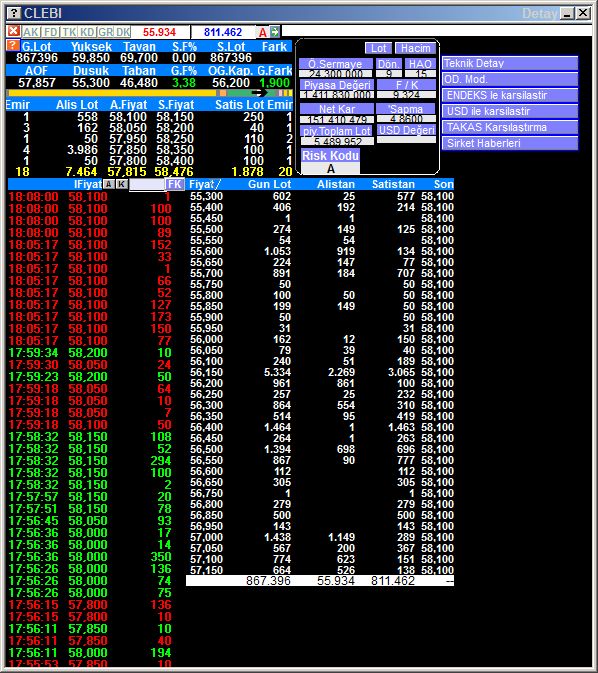Select the FD toolbar icon

pyautogui.click(x=51, y=32)
